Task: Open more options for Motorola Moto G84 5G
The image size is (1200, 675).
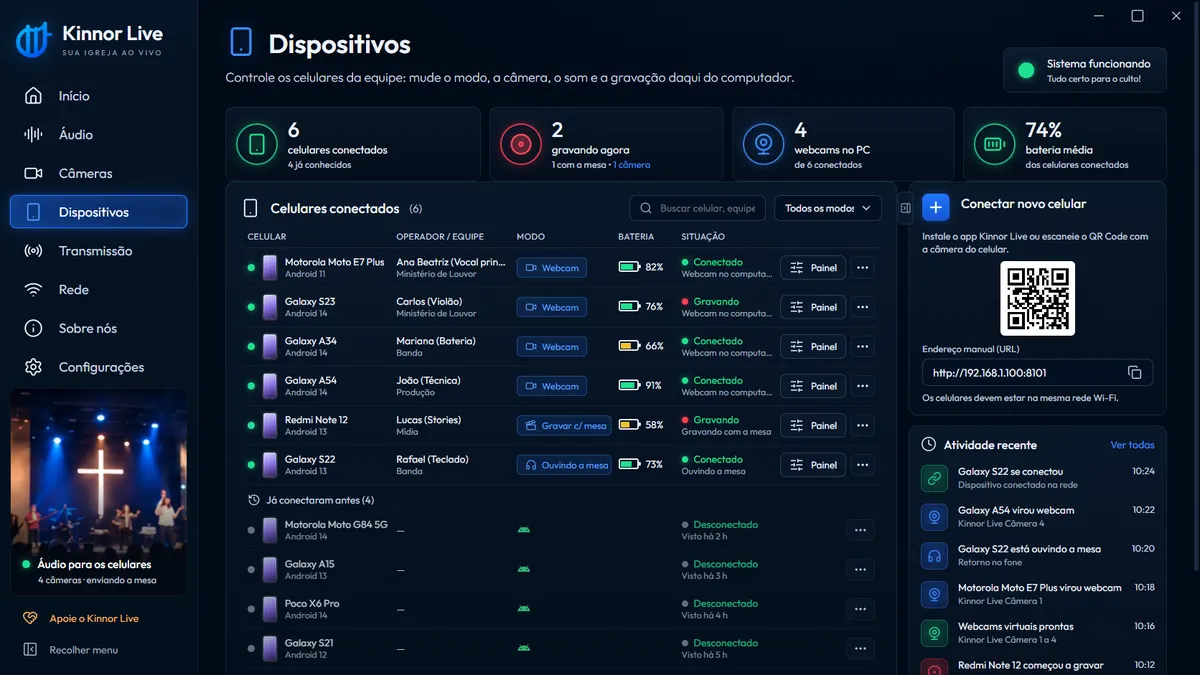Action: 860,530
